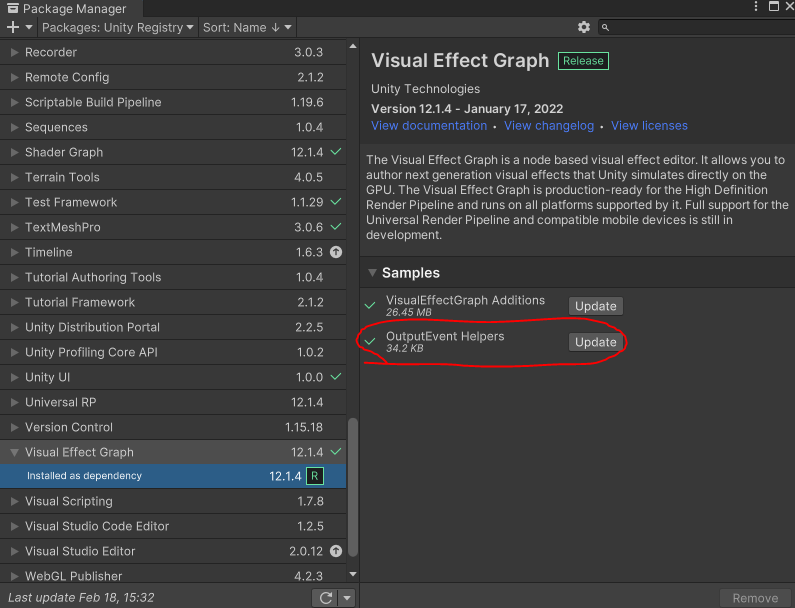Open Package Manager settings gear
The image size is (795, 608).
(x=584, y=27)
